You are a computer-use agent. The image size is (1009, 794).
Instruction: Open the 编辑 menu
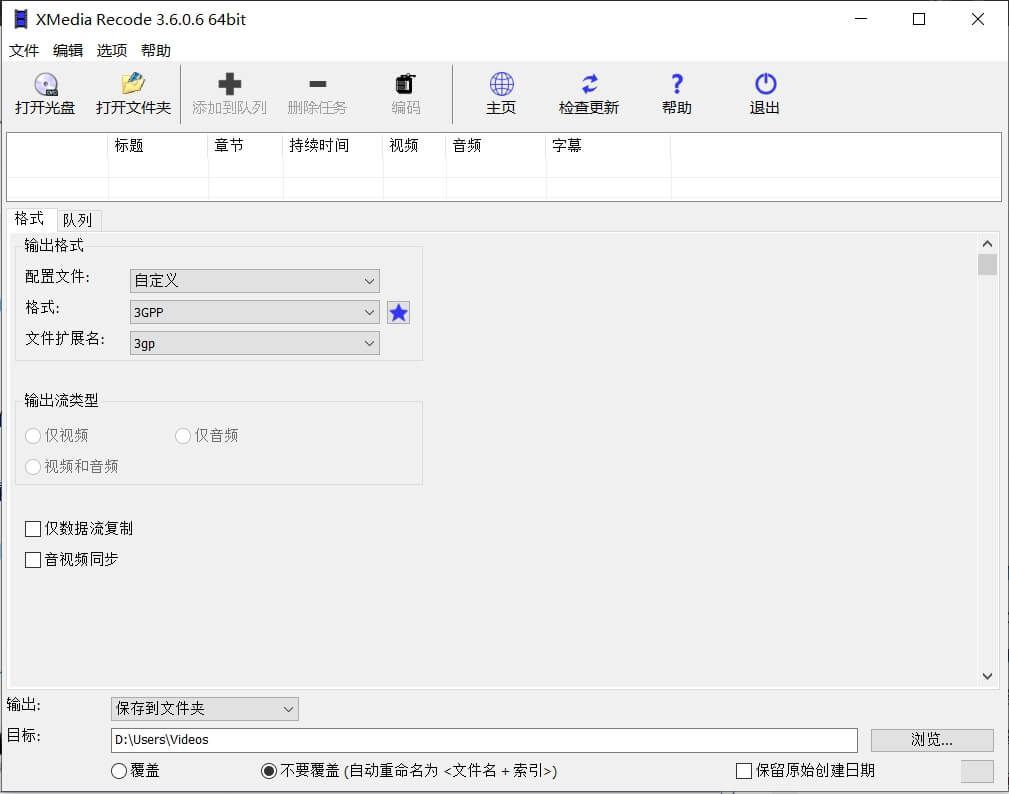pos(68,50)
